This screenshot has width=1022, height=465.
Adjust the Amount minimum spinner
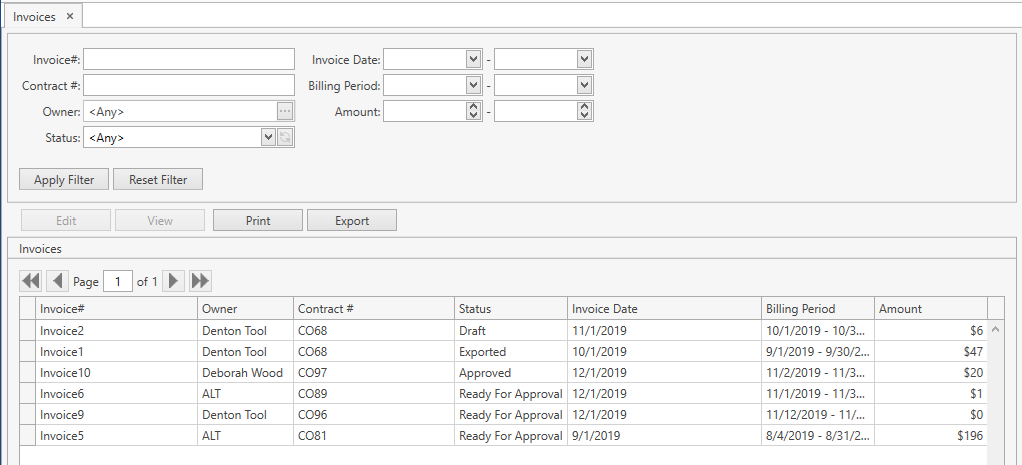pyautogui.click(x=474, y=112)
